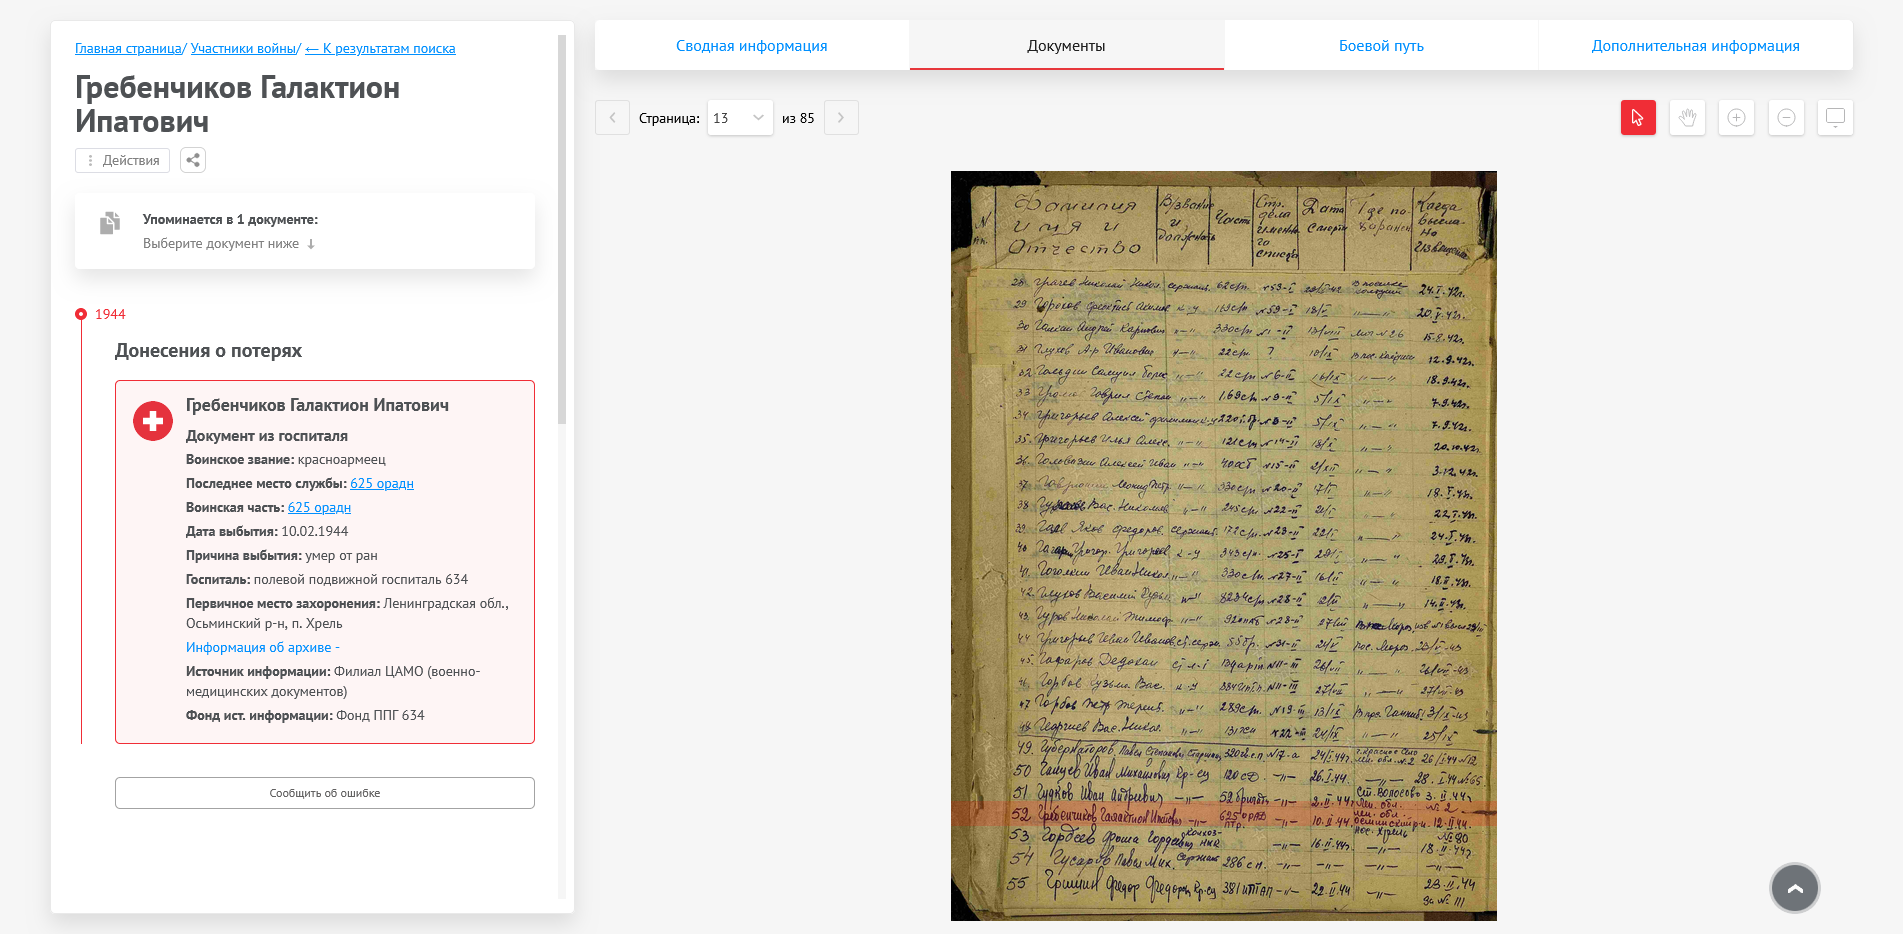Image resolution: width=1903 pixels, height=934 pixels.
Task: Click the left panel vertical scrollbar
Action: click(562, 230)
